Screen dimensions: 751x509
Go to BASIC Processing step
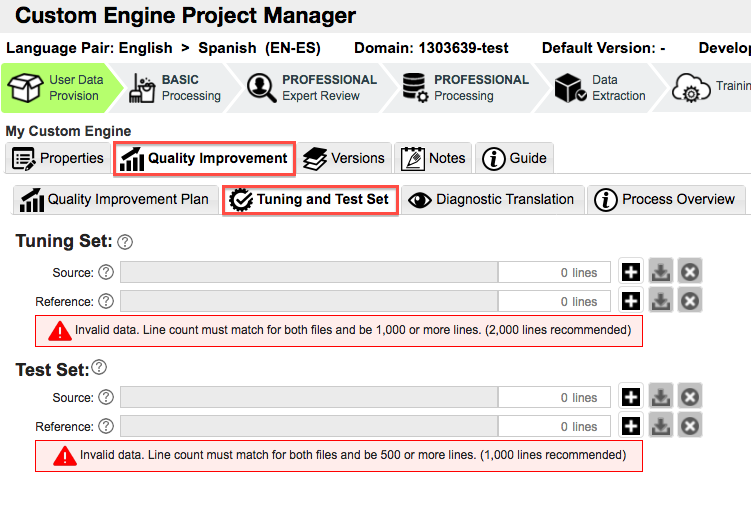pyautogui.click(x=175, y=88)
